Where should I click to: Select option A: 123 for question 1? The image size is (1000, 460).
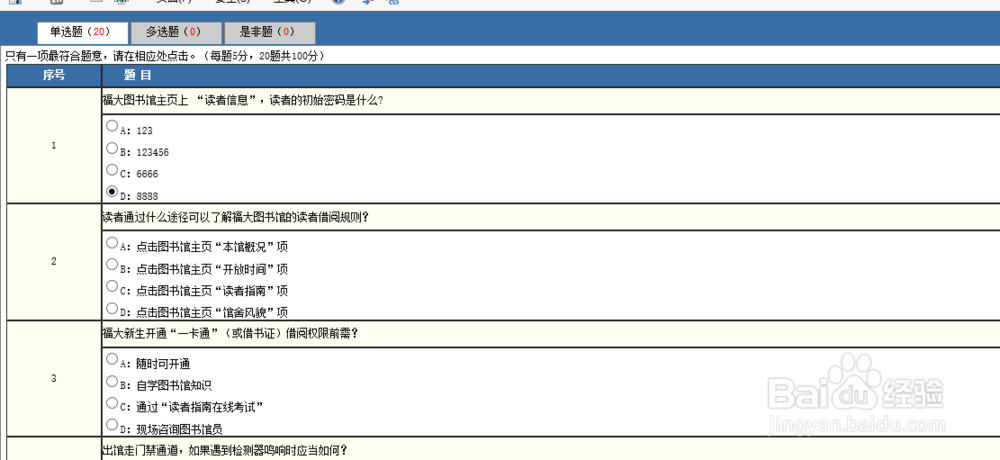(112, 126)
